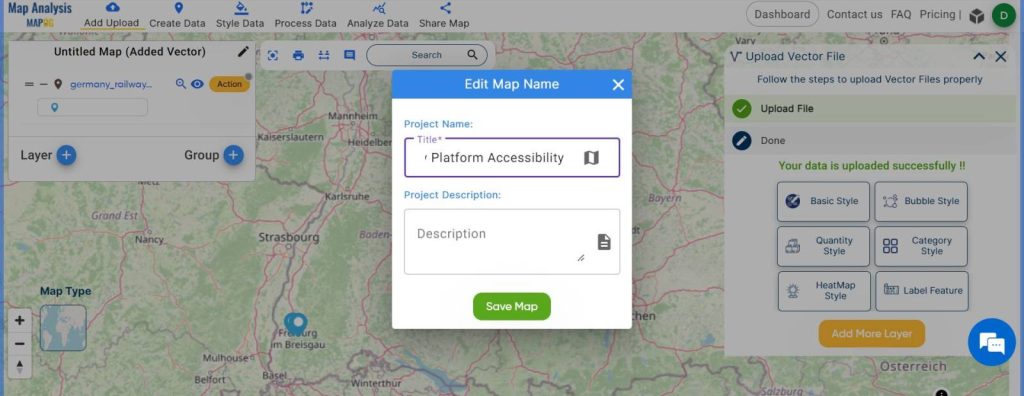The height and width of the screenshot is (396, 1024).
Task: Click the map marker near Freiburg
Action: 296,323
